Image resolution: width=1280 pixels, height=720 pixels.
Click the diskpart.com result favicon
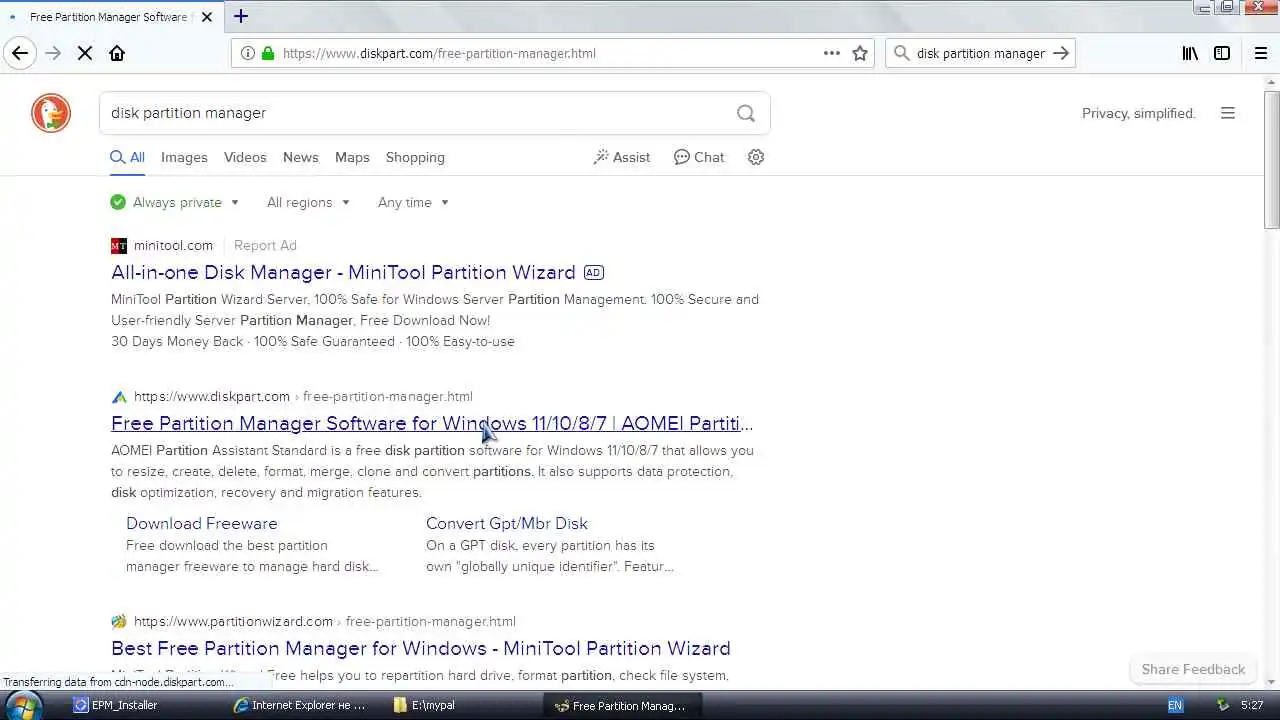[119, 396]
